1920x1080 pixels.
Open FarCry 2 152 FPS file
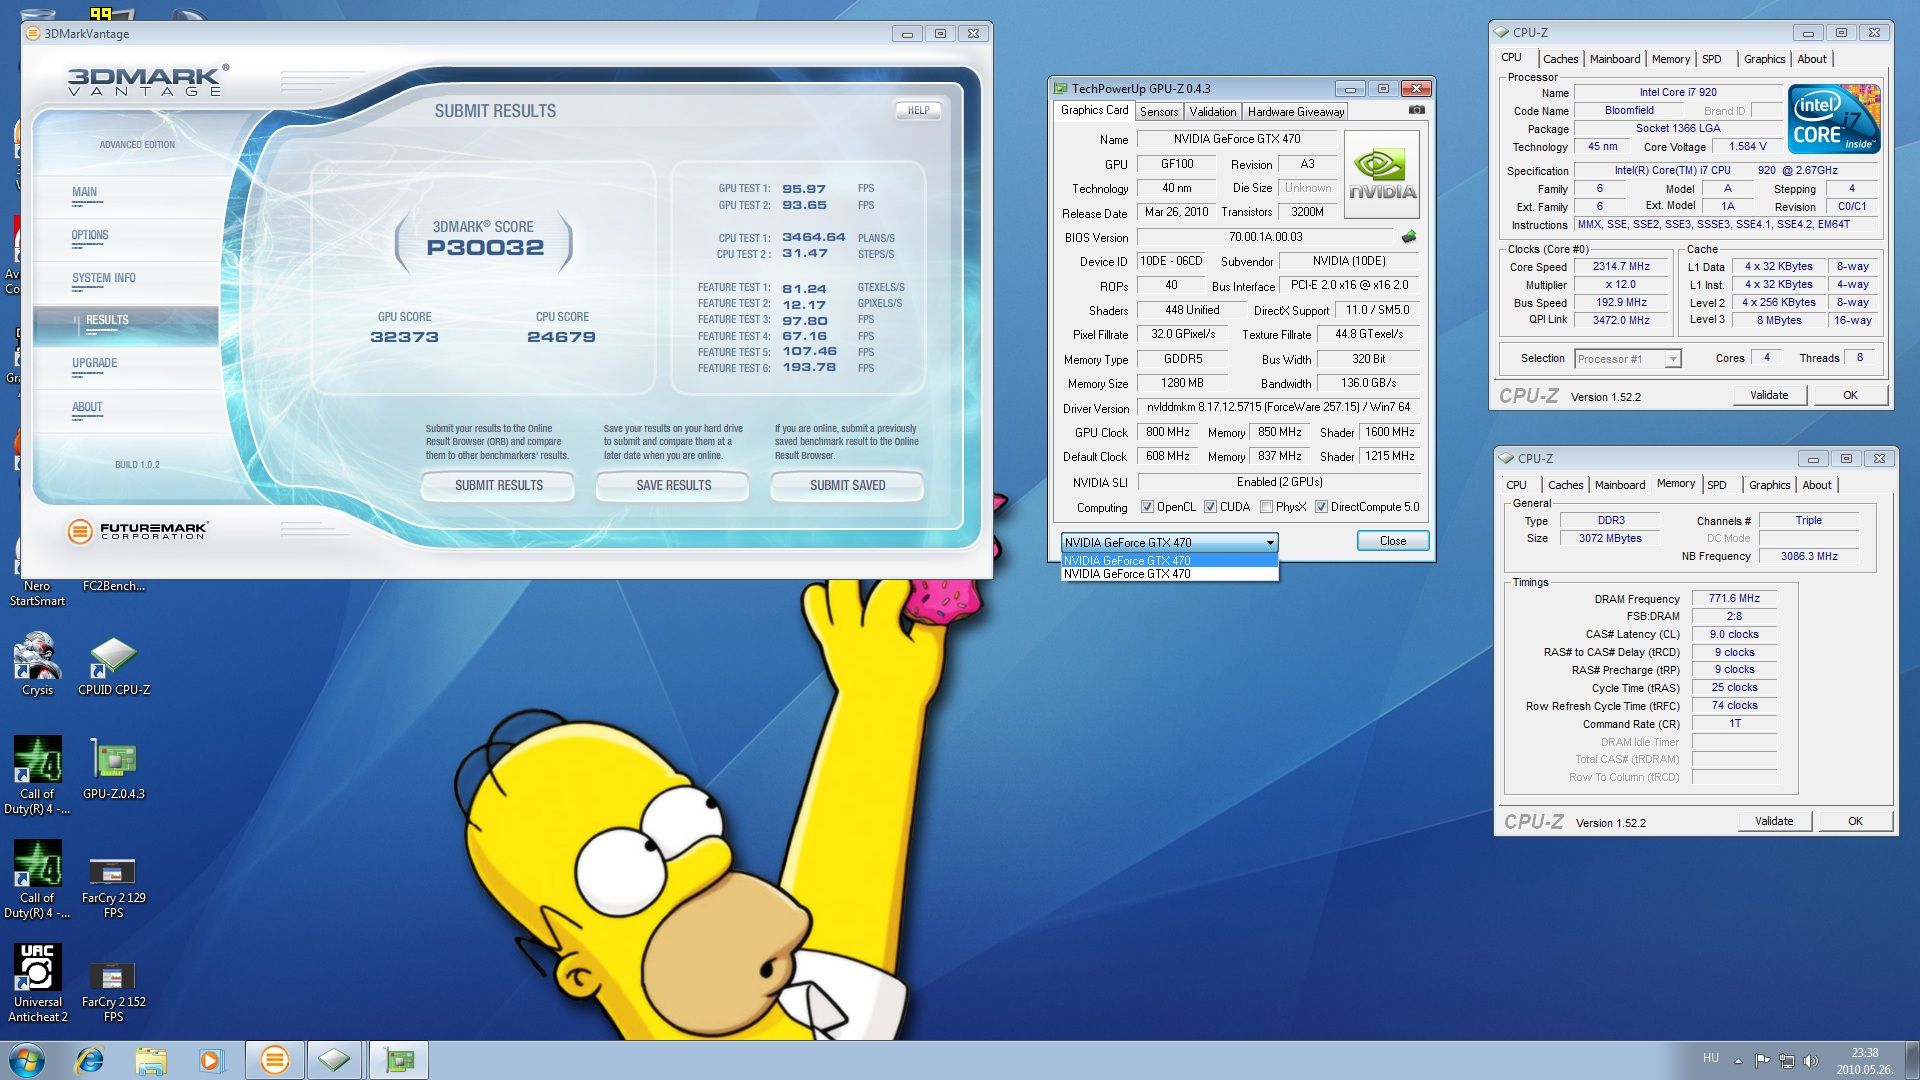[113, 975]
